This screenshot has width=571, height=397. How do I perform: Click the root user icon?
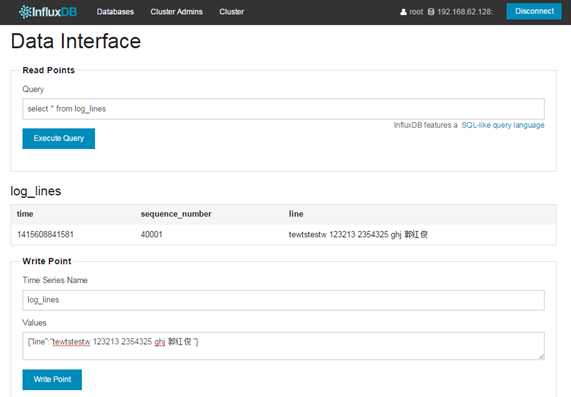coord(403,12)
